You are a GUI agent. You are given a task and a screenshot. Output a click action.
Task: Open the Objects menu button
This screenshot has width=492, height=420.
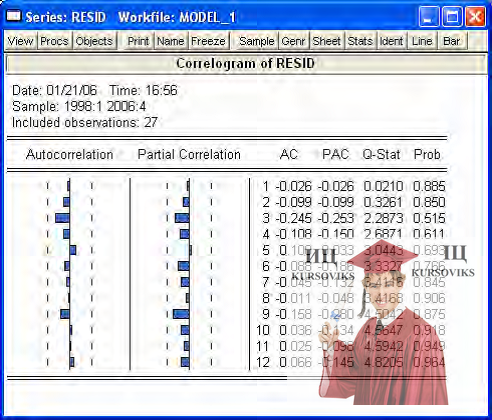(94, 41)
